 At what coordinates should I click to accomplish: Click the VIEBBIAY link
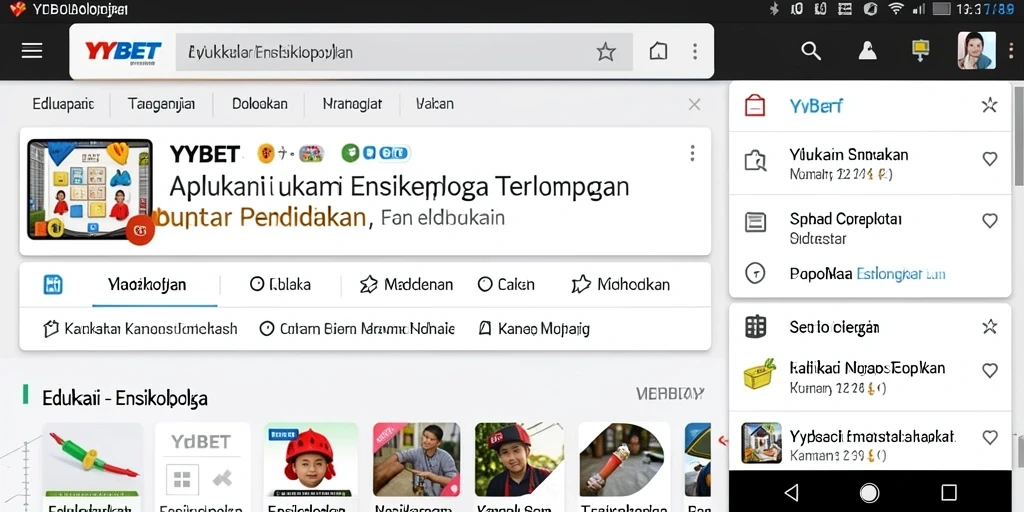coord(669,394)
